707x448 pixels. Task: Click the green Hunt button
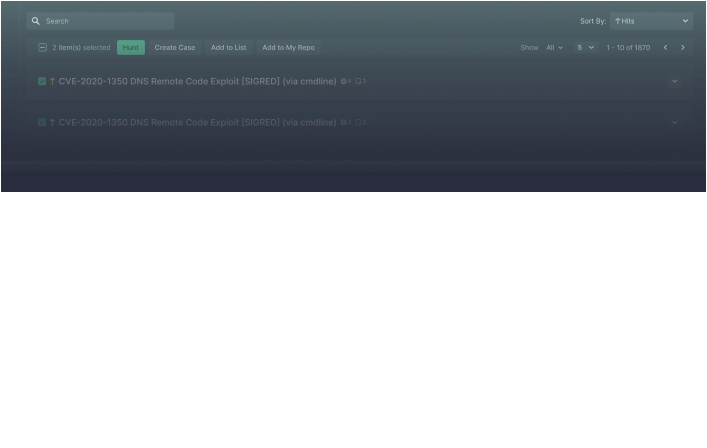131,48
